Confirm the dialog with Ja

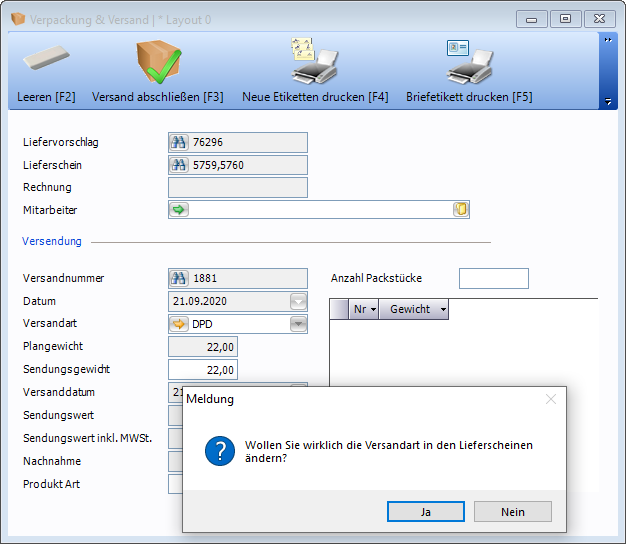tap(426, 511)
